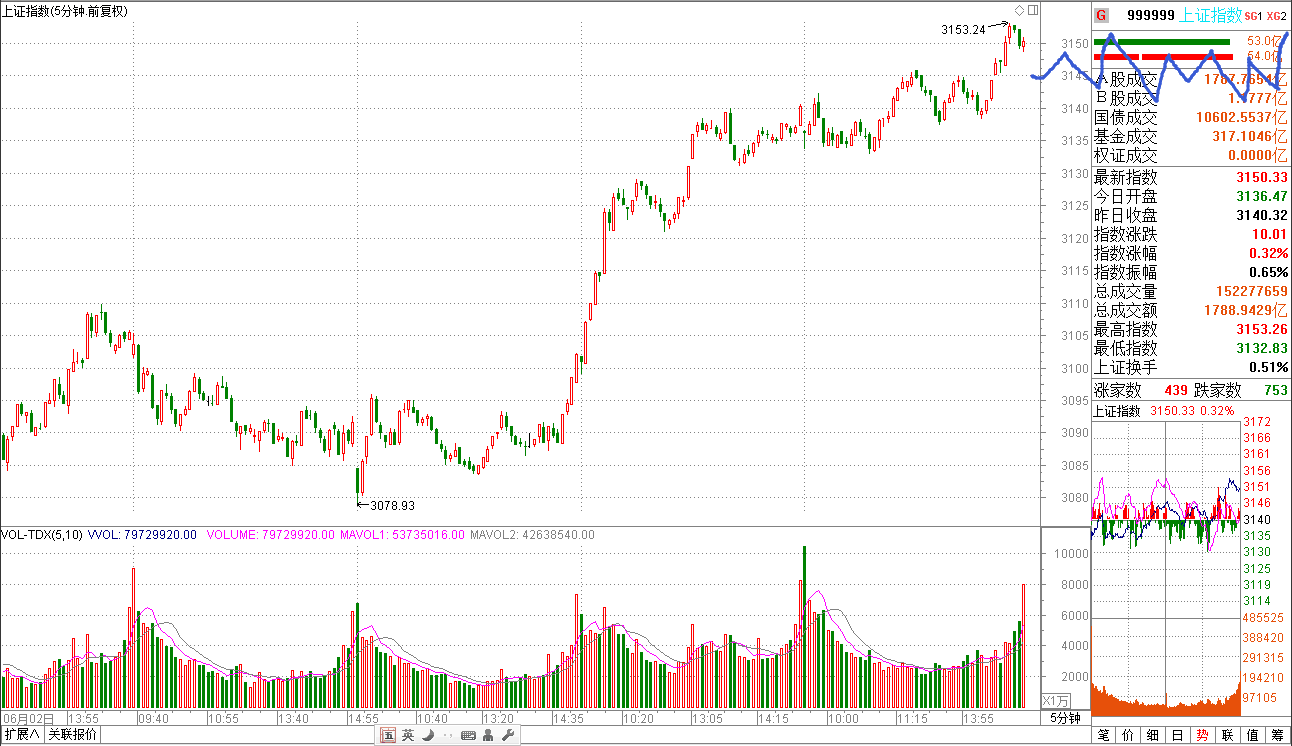
Task: Toggle the split-panel icon at chart top right
Action: click(1032, 10)
